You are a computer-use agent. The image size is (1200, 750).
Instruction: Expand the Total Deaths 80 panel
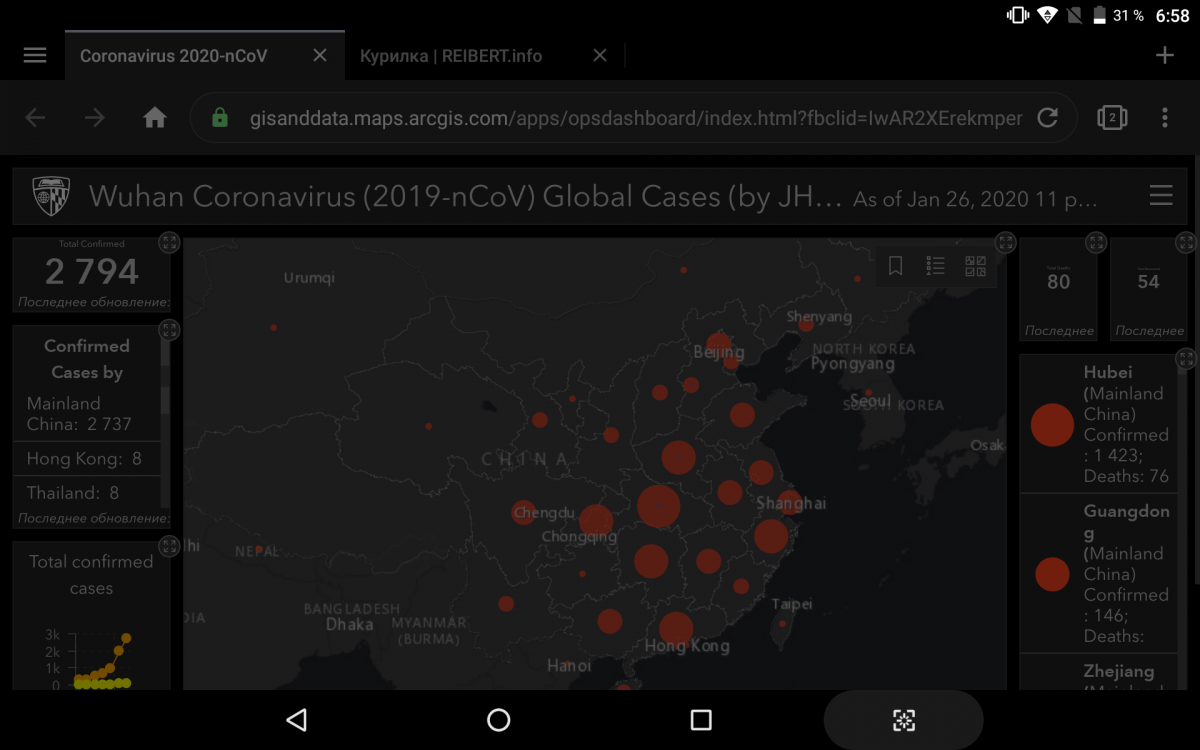[1096, 242]
